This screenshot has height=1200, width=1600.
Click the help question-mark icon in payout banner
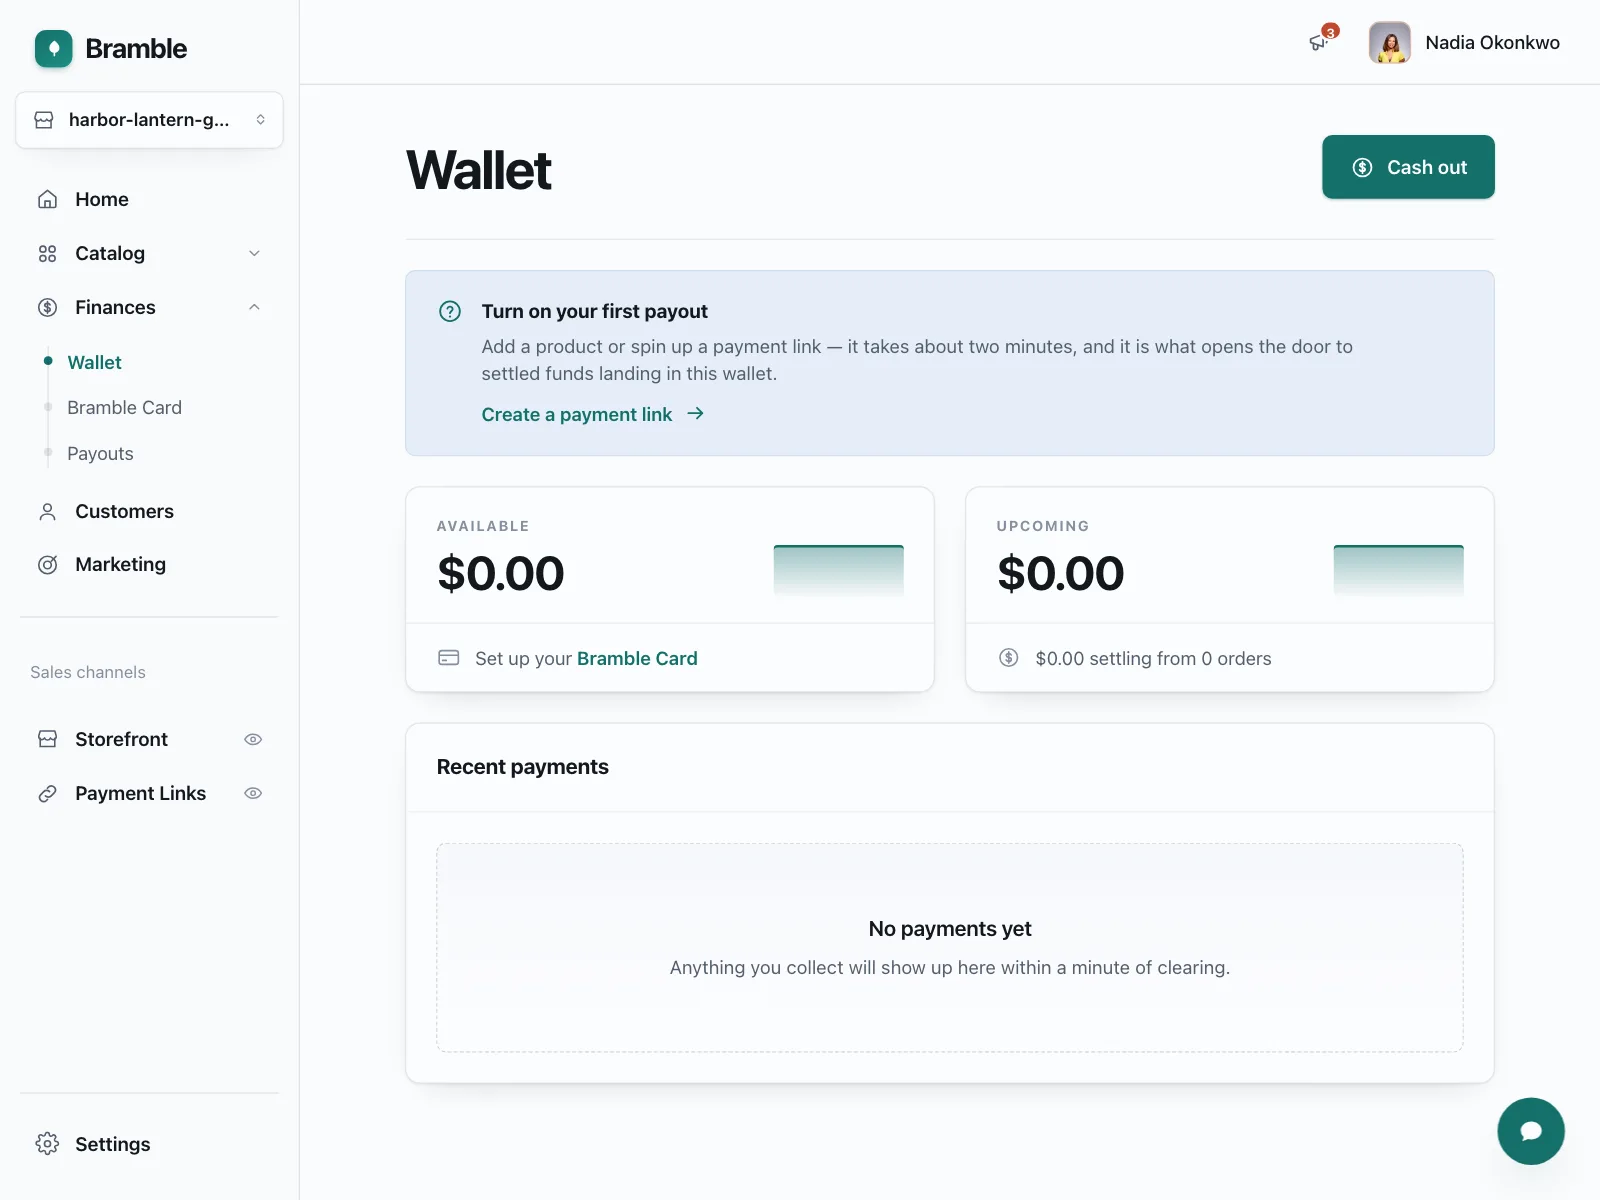(450, 311)
